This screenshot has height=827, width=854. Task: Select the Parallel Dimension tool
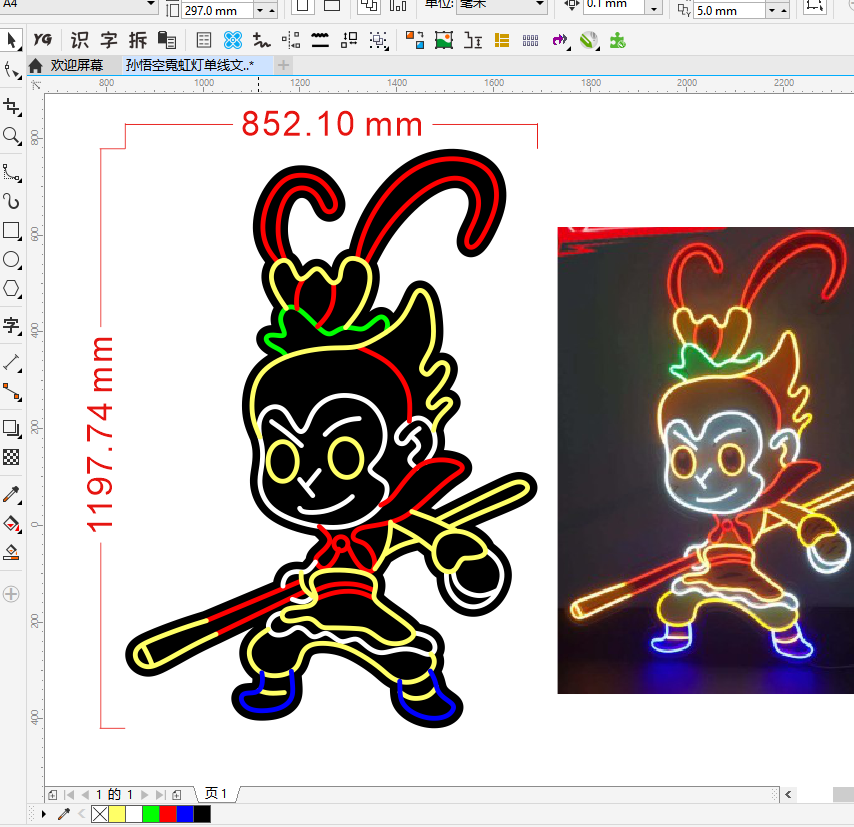pos(11,362)
